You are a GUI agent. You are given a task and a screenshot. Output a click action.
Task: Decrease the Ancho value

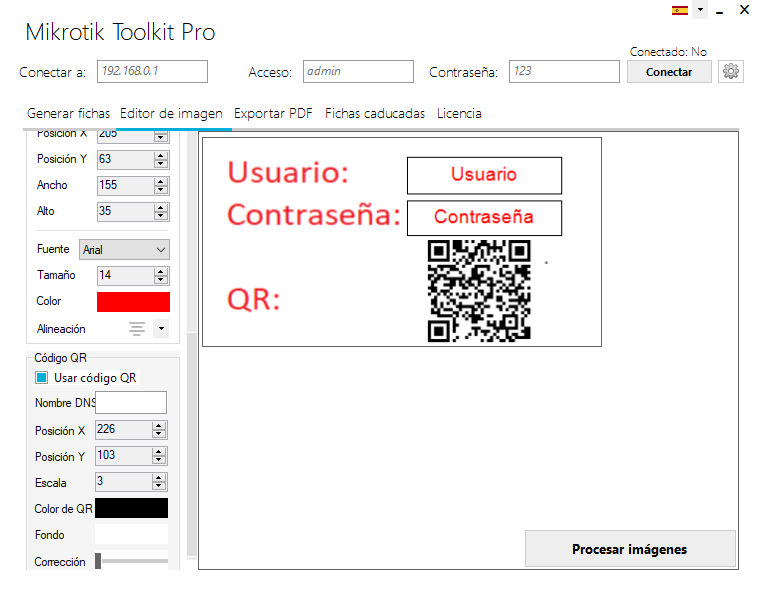pos(161,190)
